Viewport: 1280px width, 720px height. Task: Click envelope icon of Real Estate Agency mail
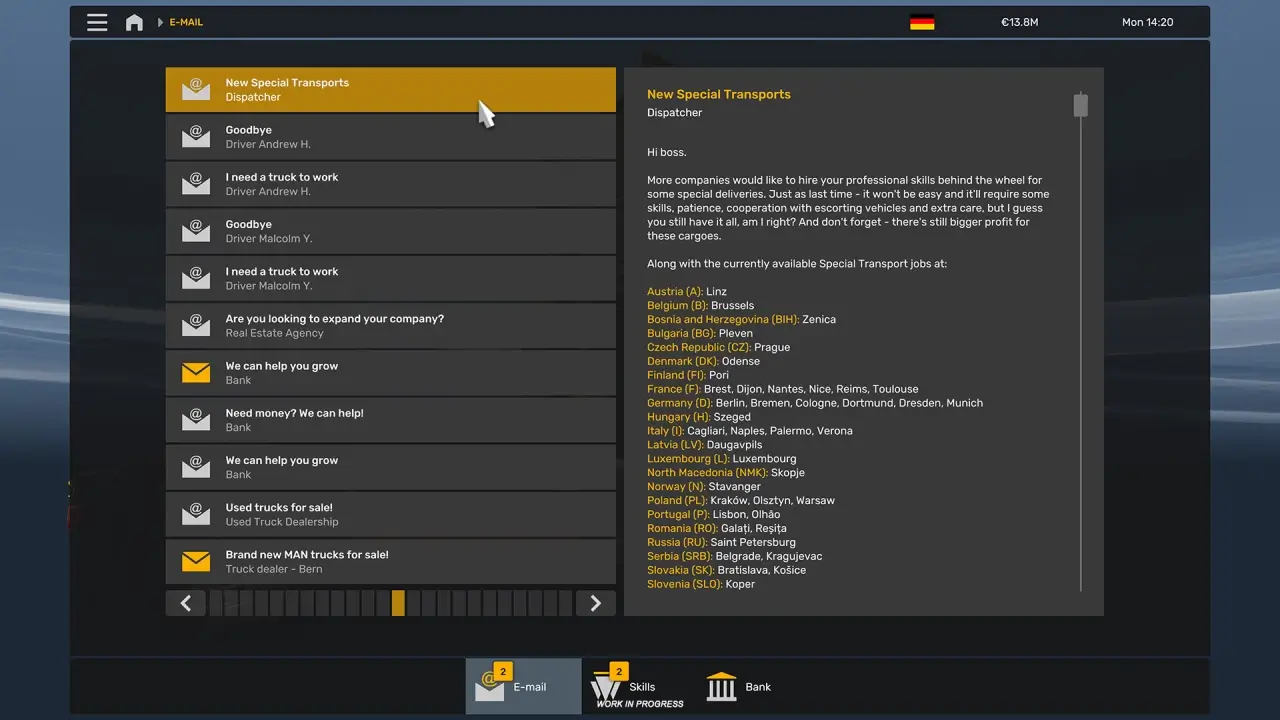click(196, 326)
